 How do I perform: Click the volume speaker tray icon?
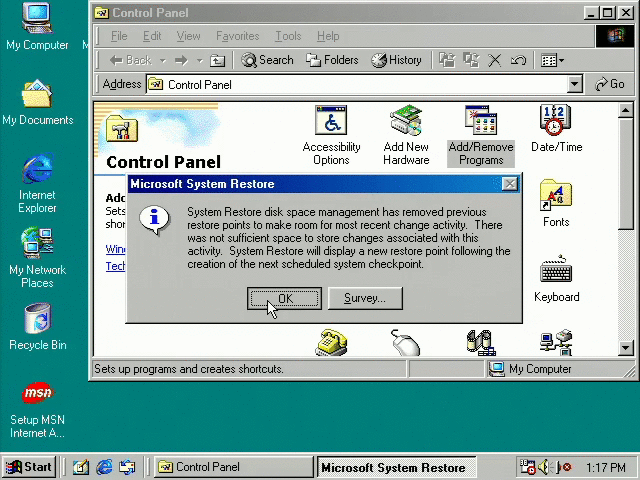(544, 467)
